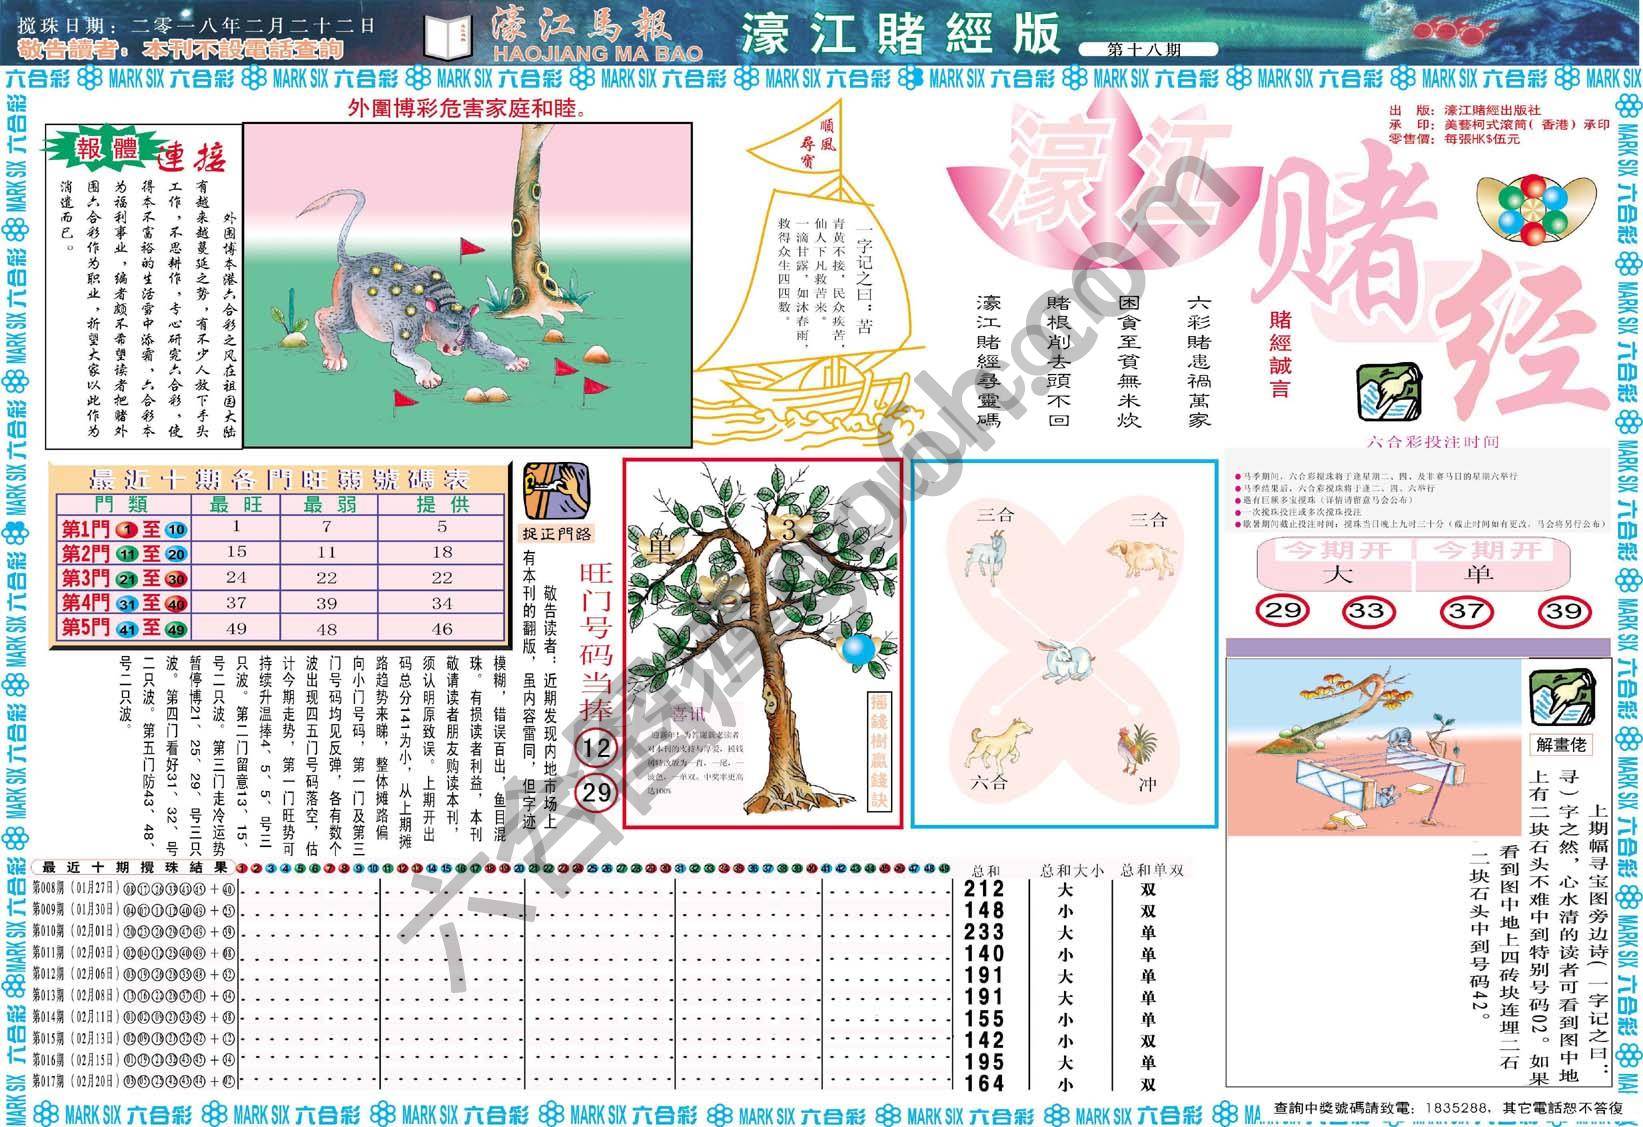1643x1127 pixels.
Task: Click the 外圍博彩危害家庭和睦 warning line
Action: [468, 107]
